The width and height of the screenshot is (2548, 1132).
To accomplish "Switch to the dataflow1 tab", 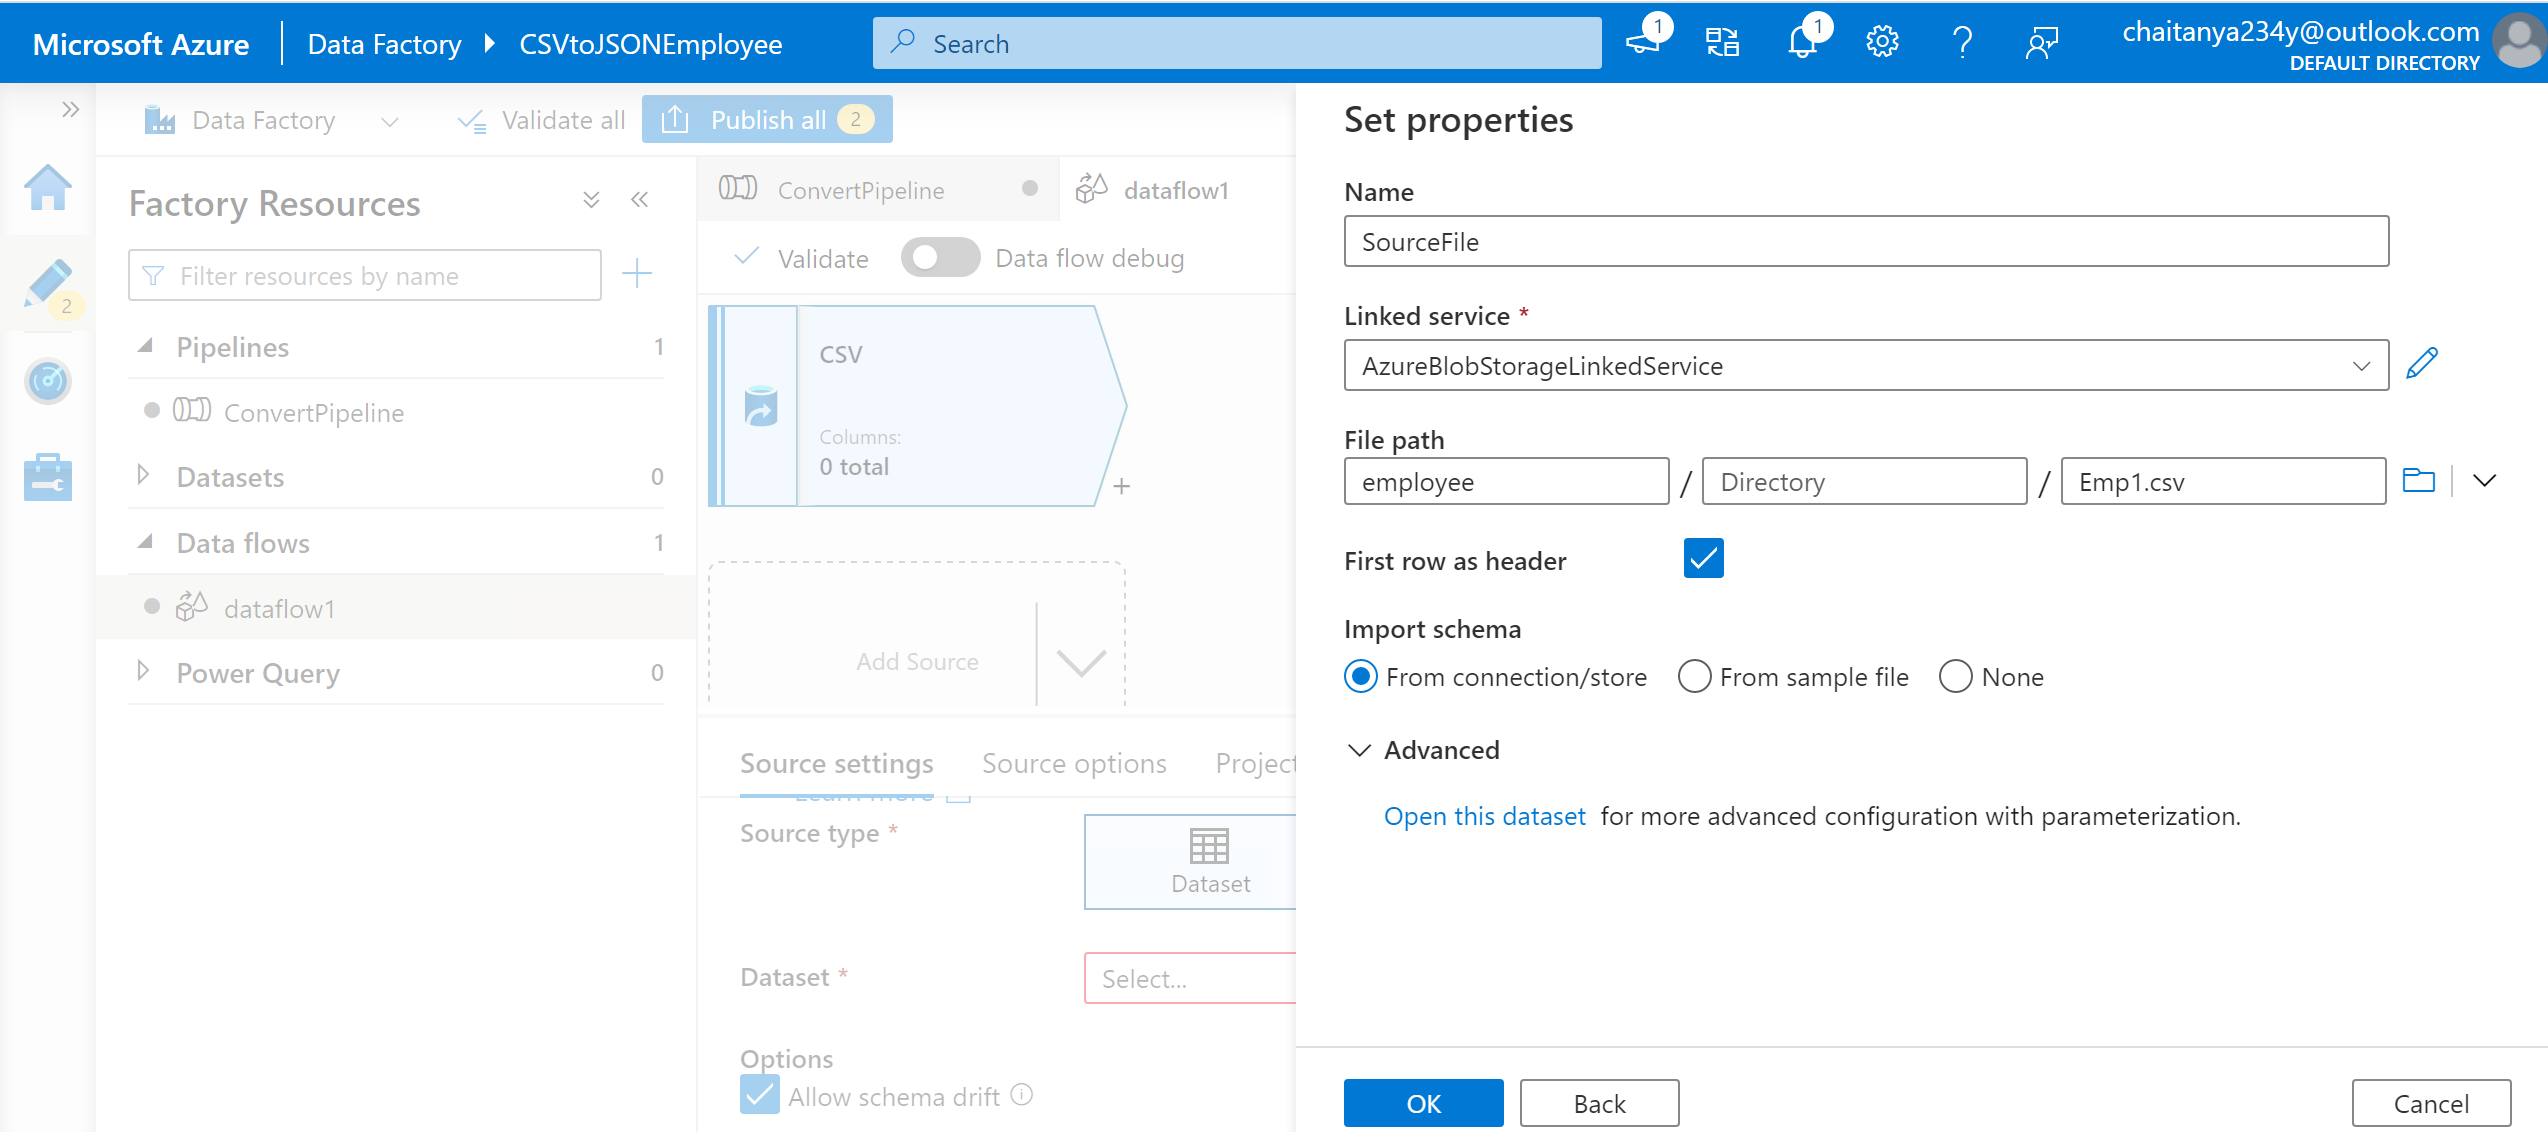I will (1178, 190).
